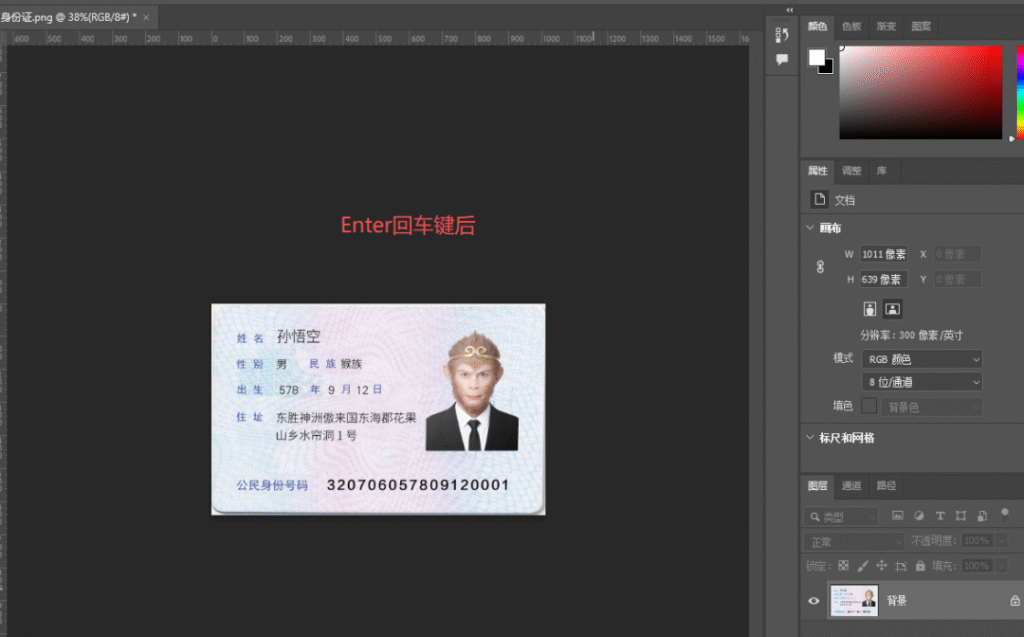Screen dimensions: 1024x637
Task: Select the 背景 layer name
Action: pos(897,600)
